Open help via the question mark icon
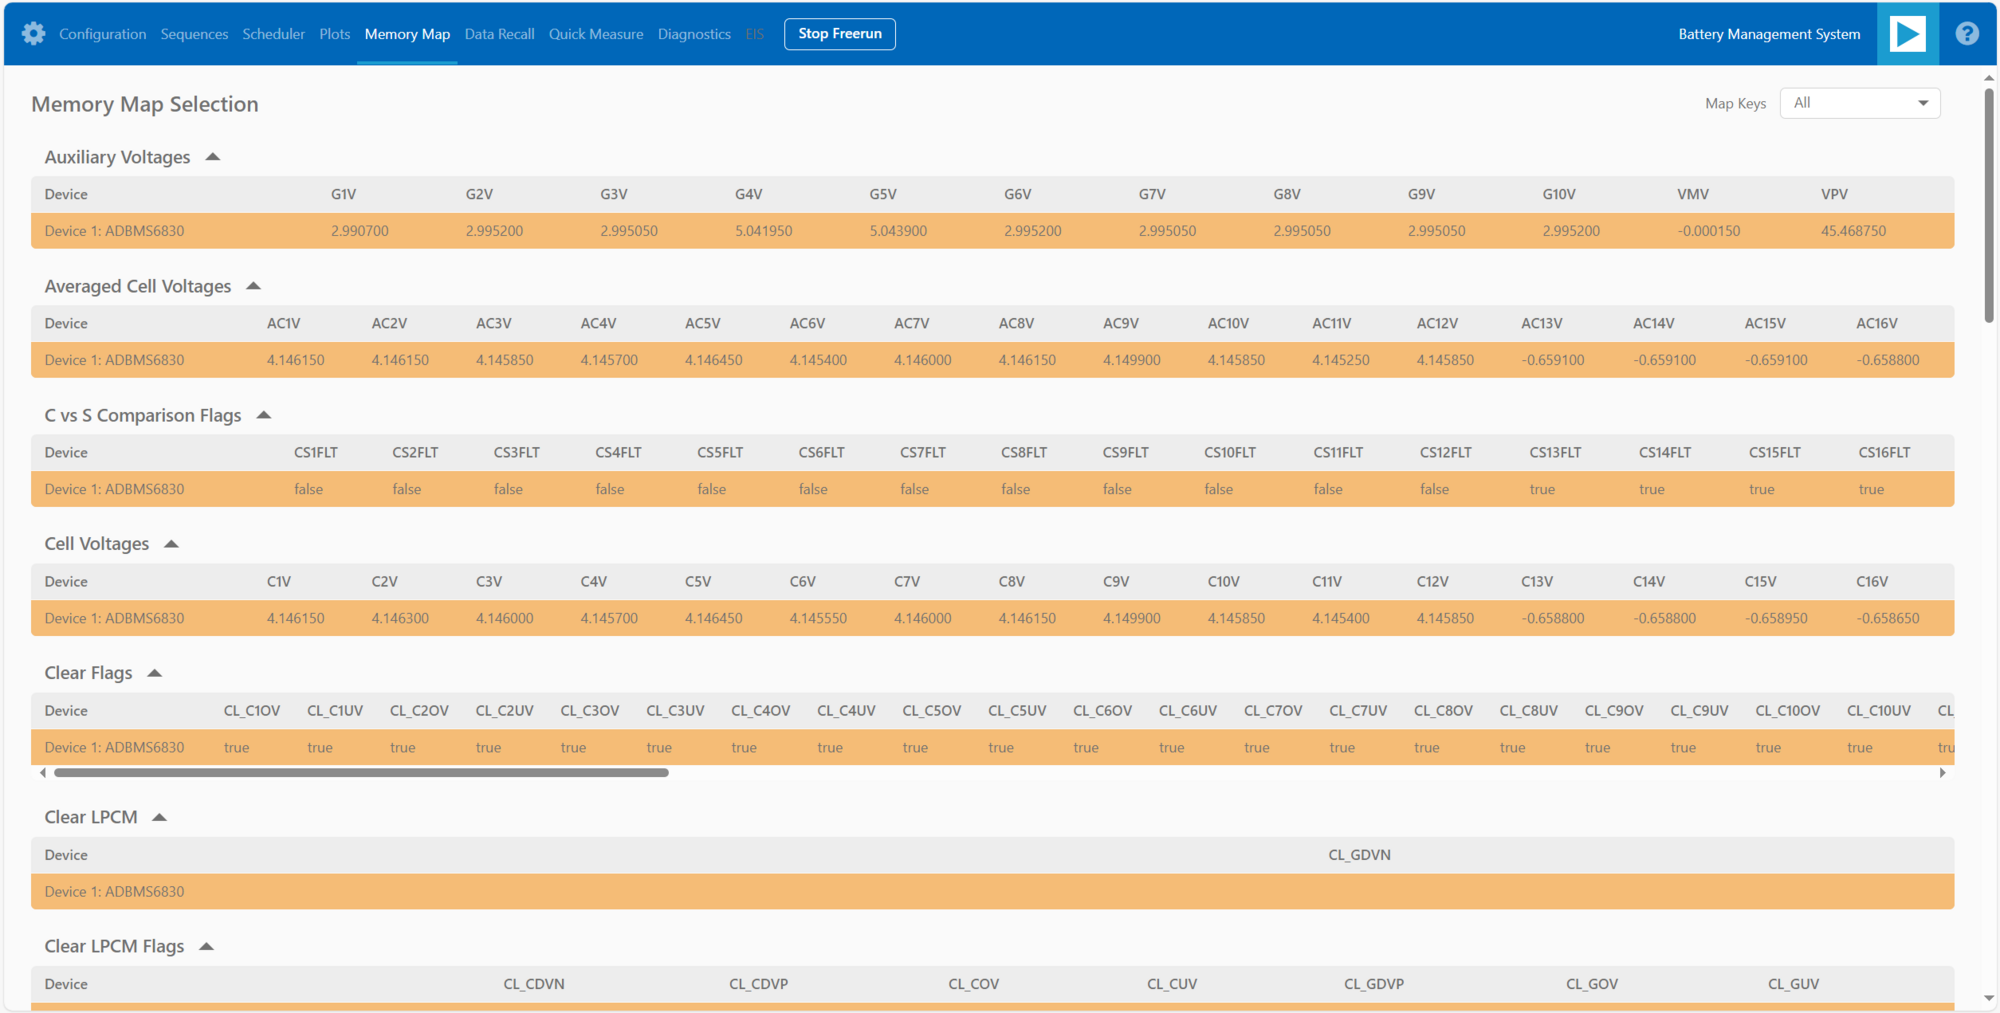Viewport: 2000px width, 1013px height. click(x=1966, y=33)
